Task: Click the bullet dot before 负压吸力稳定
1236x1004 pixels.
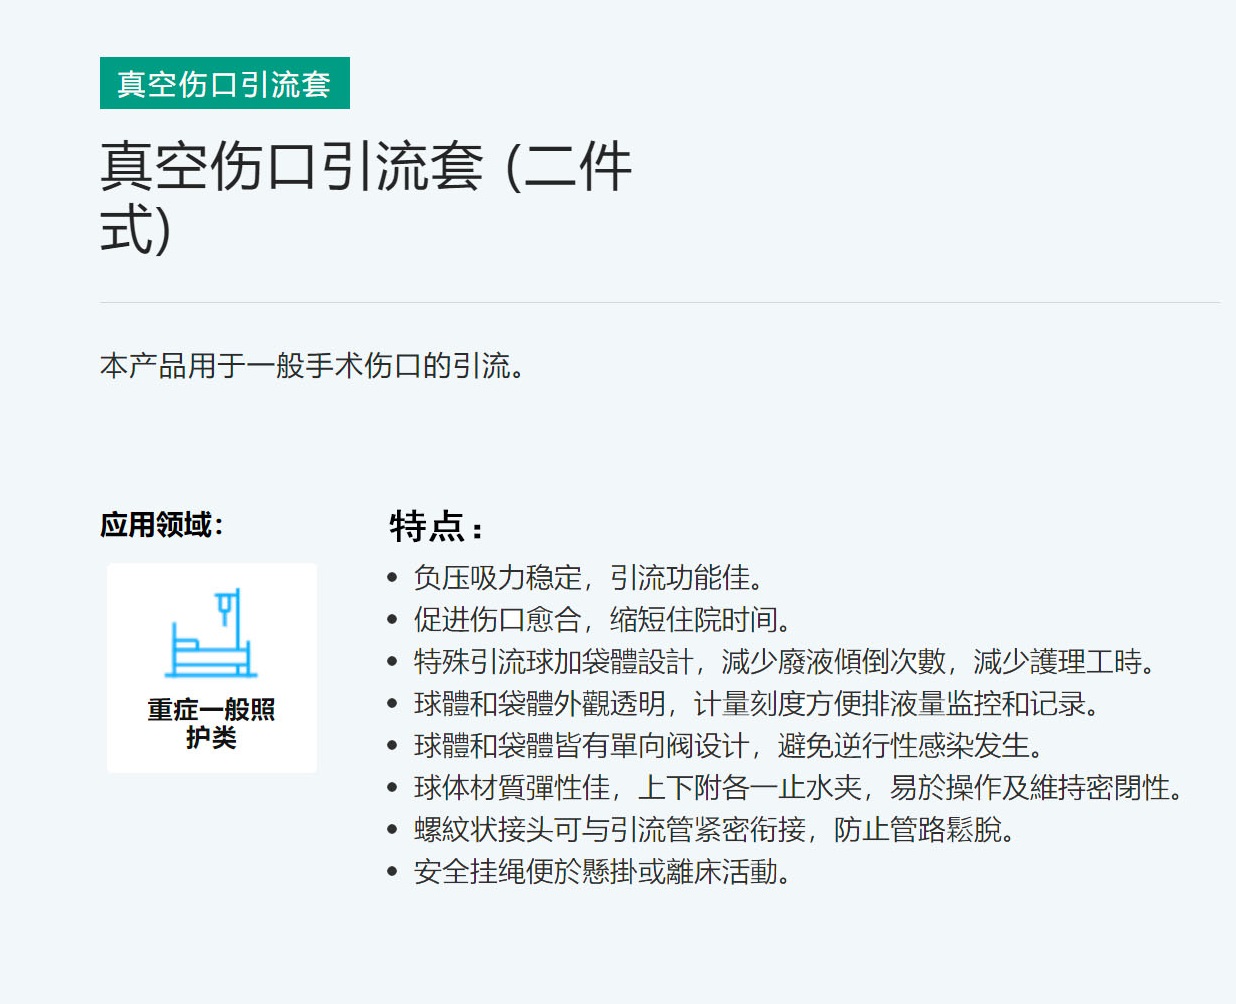Action: pos(393,579)
